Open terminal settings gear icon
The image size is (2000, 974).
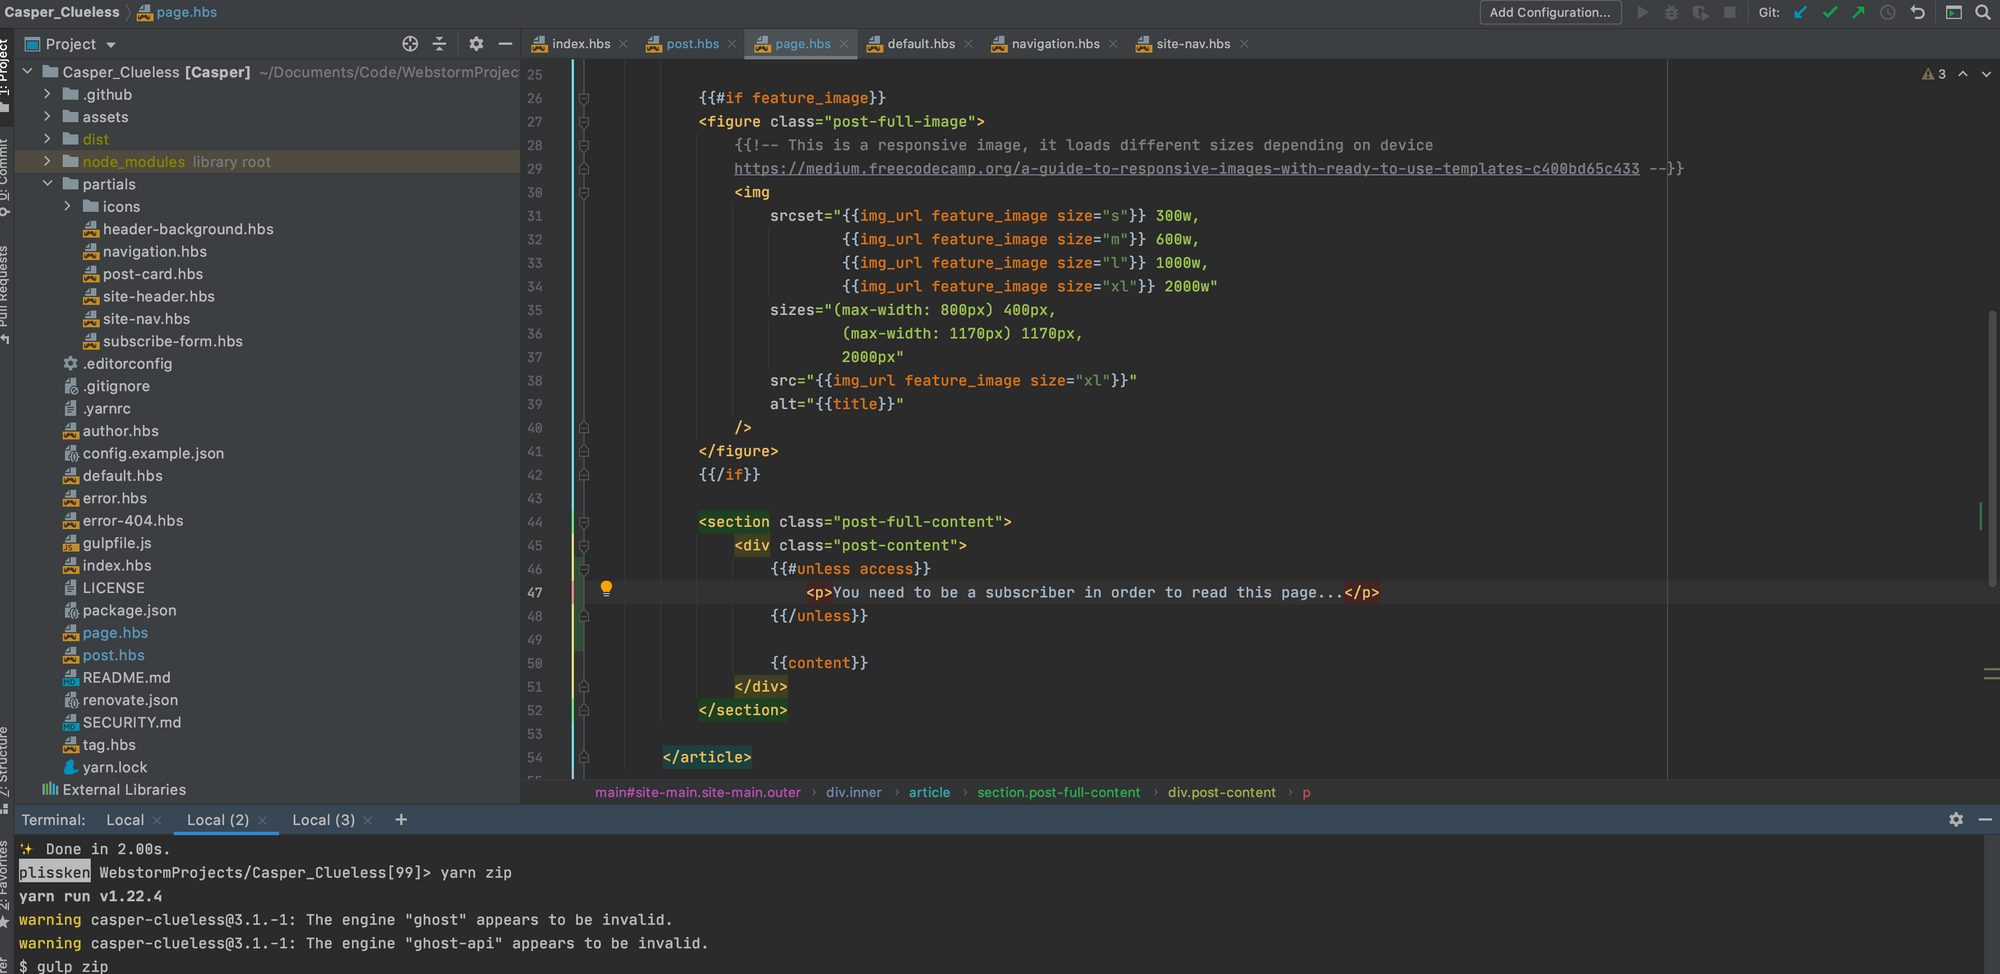(x=1956, y=820)
